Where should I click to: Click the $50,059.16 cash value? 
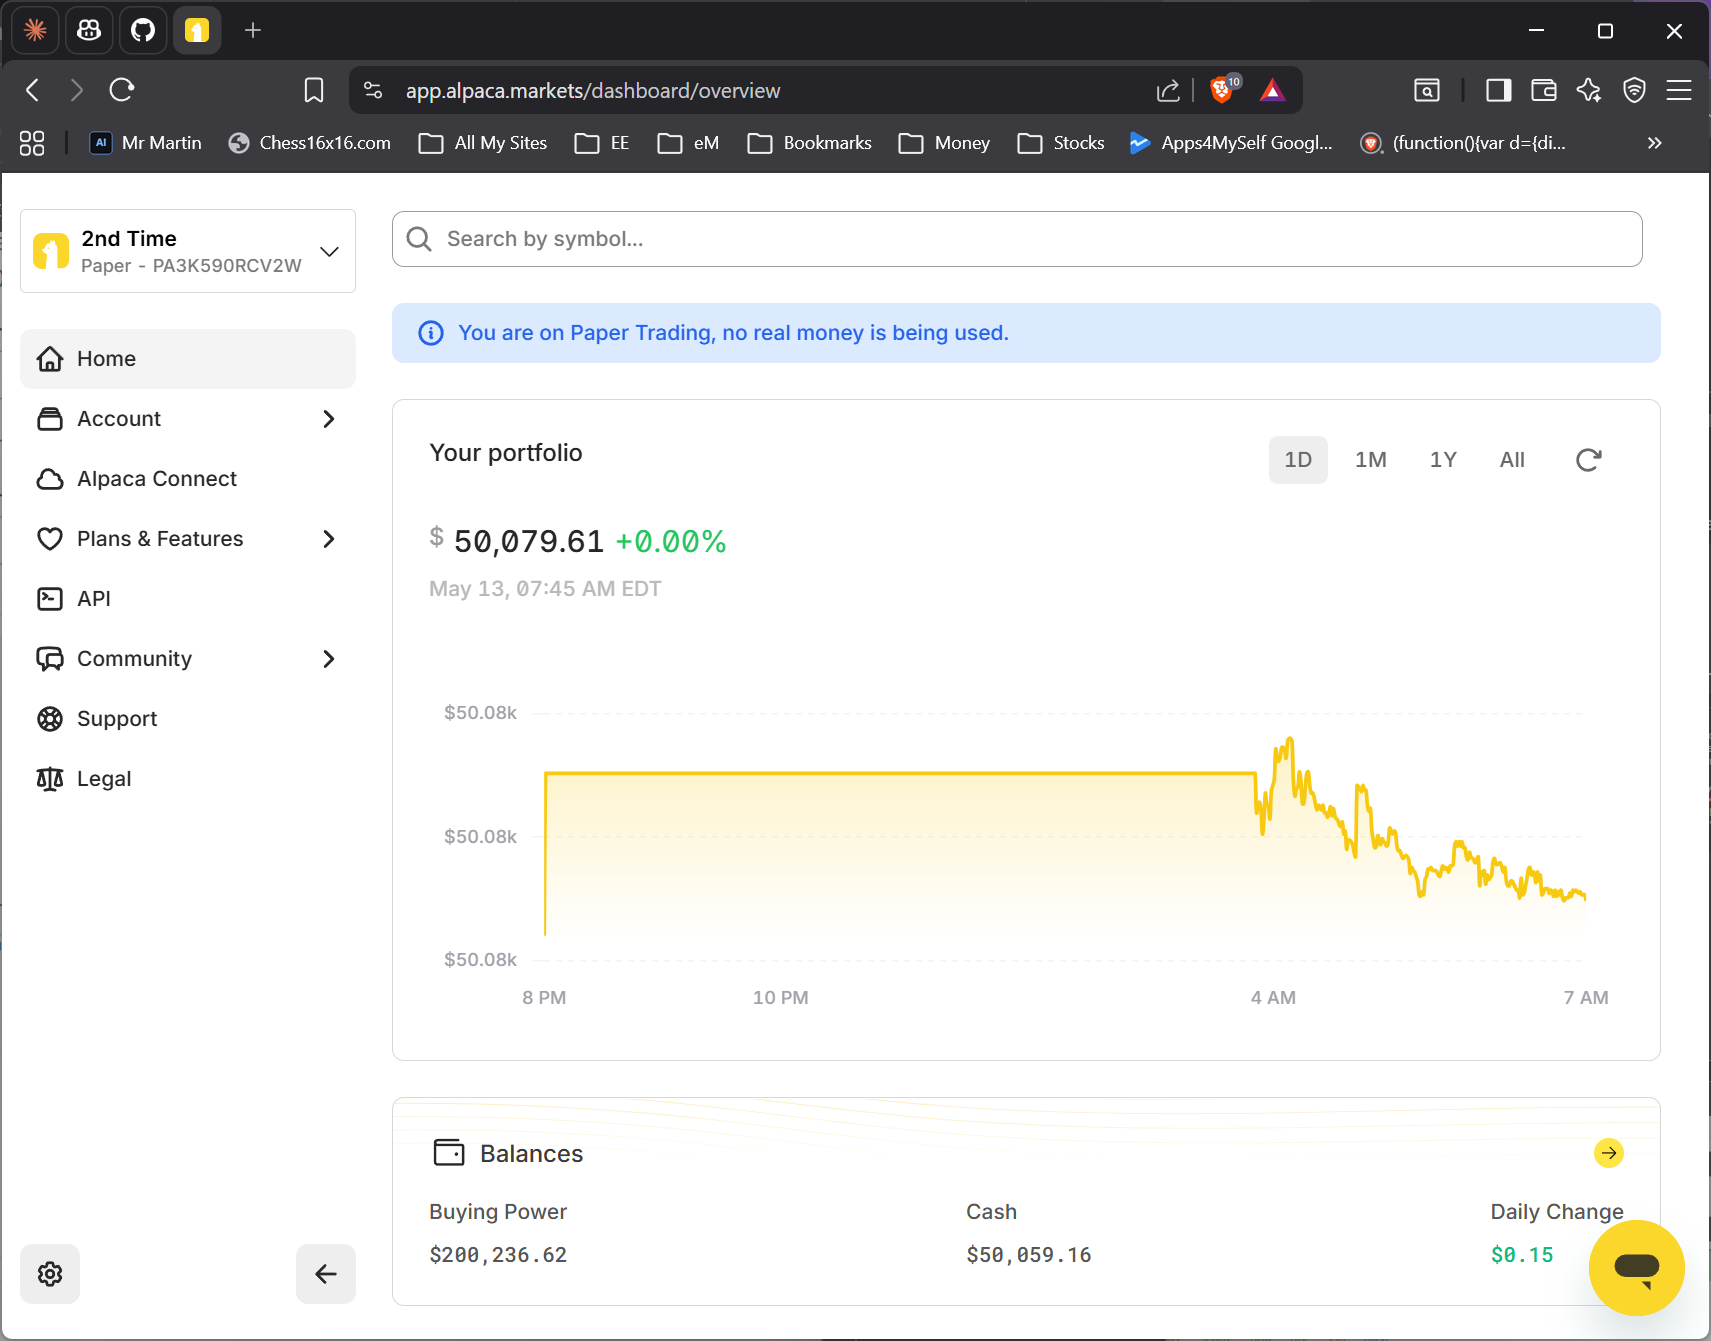(x=1029, y=1255)
